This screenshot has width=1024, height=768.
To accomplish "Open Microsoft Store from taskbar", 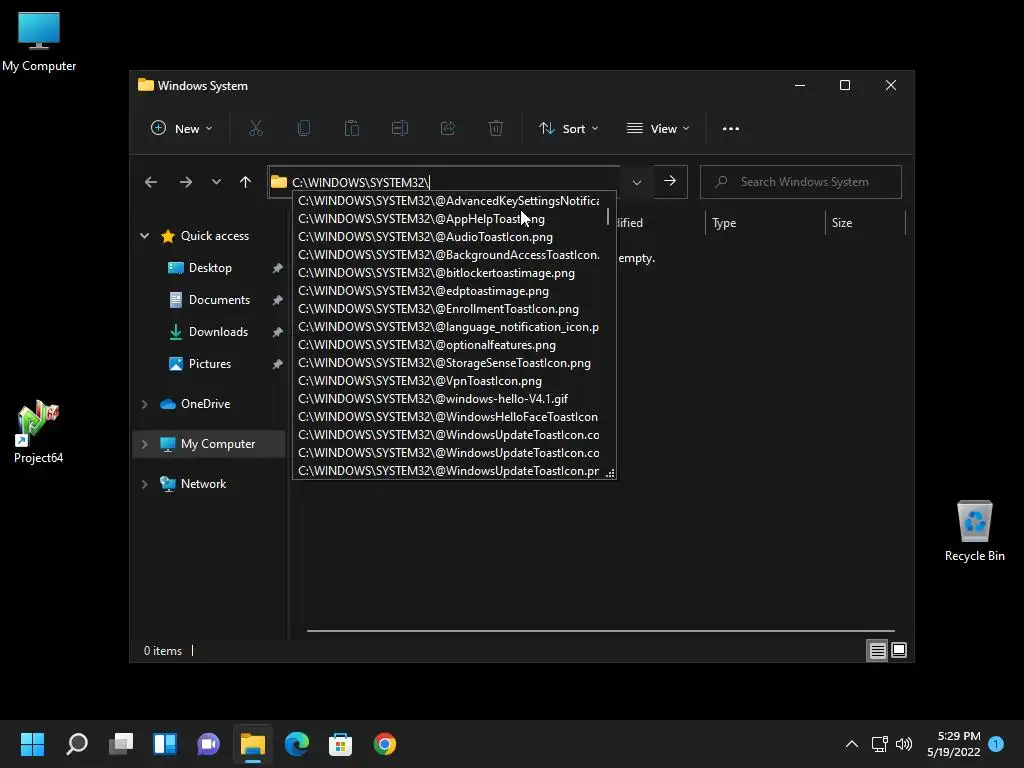I will [x=340, y=744].
